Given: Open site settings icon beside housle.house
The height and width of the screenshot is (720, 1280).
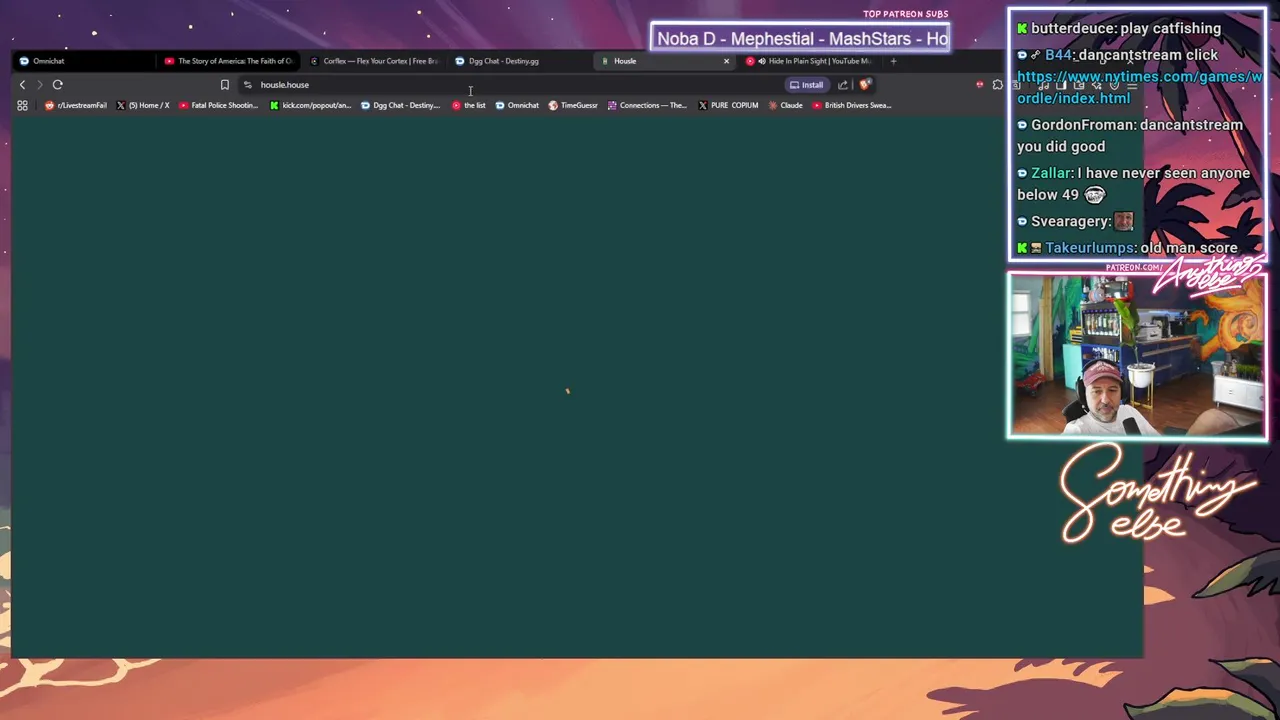Looking at the screenshot, I should click(x=248, y=85).
